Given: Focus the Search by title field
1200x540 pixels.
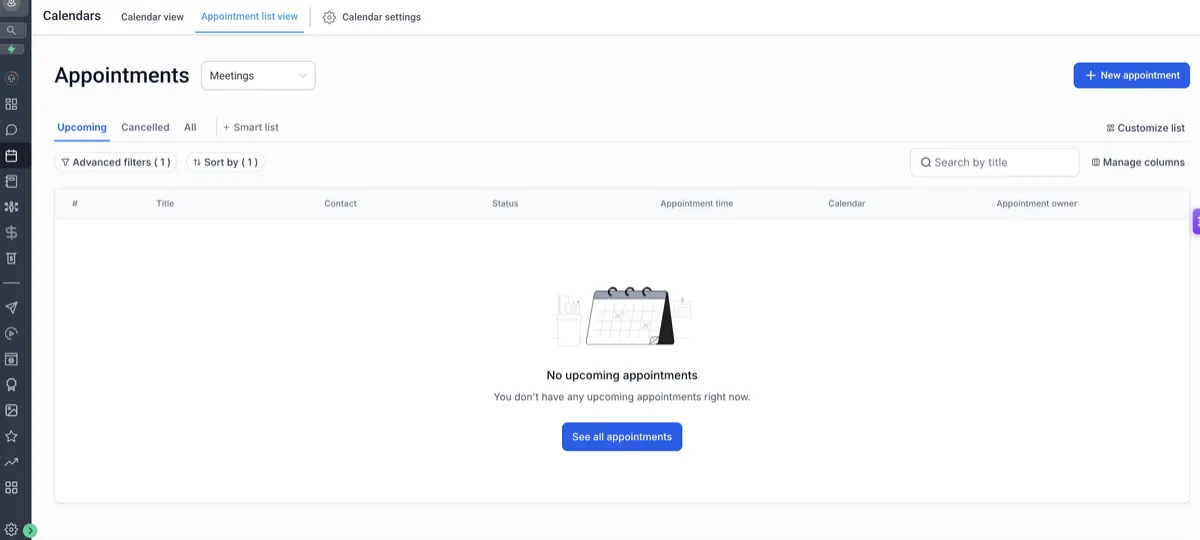Looking at the screenshot, I should (995, 162).
